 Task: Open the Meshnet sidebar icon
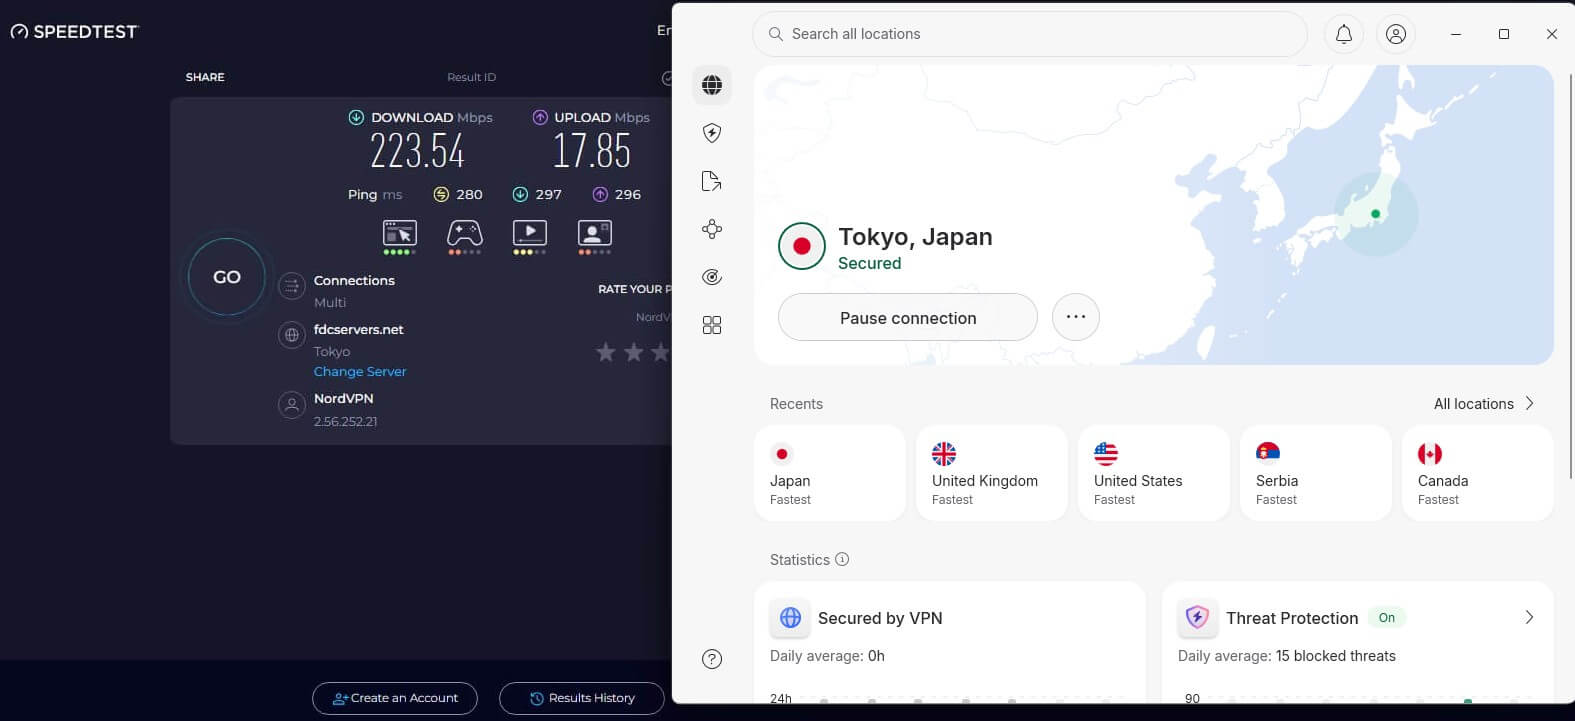712,229
